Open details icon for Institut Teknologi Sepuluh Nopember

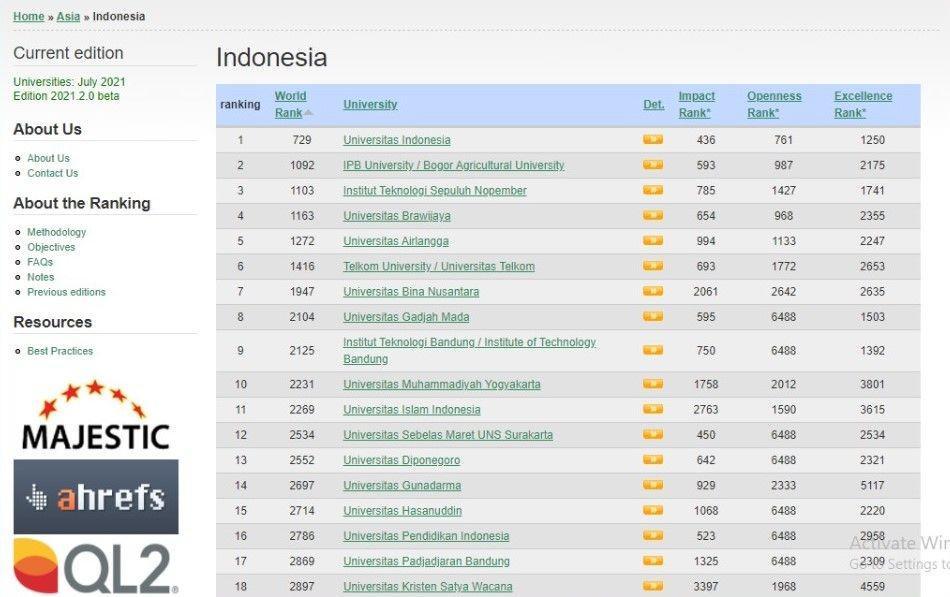pyautogui.click(x=653, y=190)
